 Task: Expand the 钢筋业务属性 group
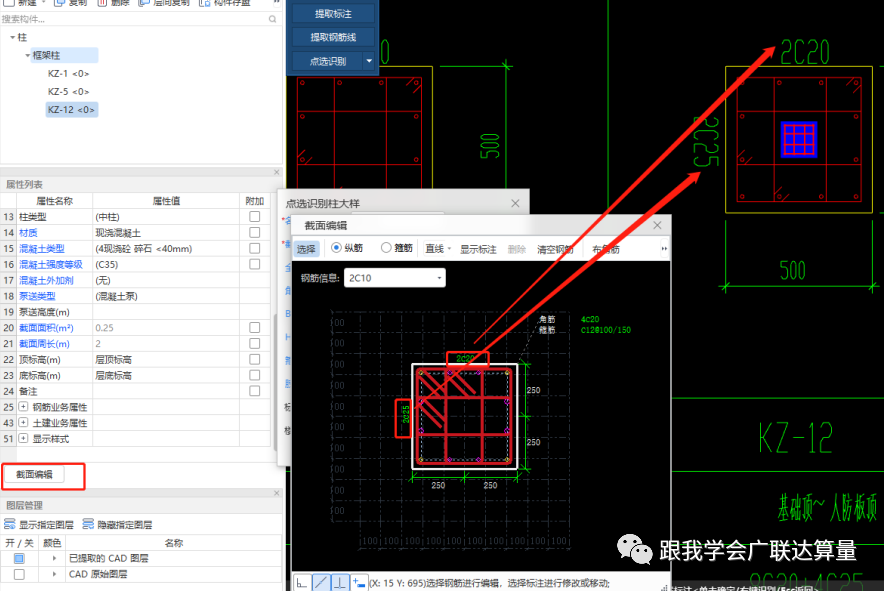coord(23,407)
